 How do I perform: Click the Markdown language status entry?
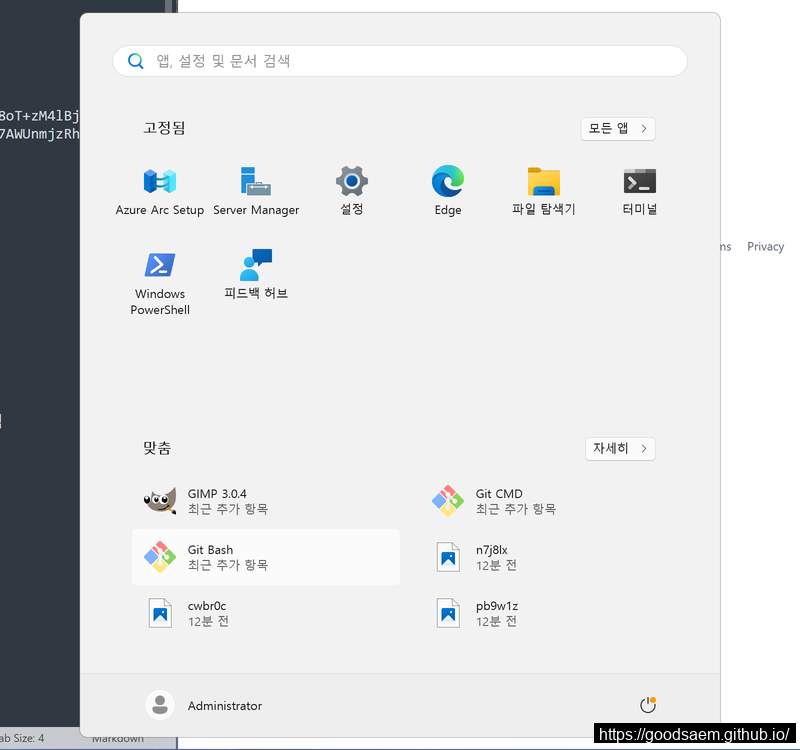pos(118,739)
